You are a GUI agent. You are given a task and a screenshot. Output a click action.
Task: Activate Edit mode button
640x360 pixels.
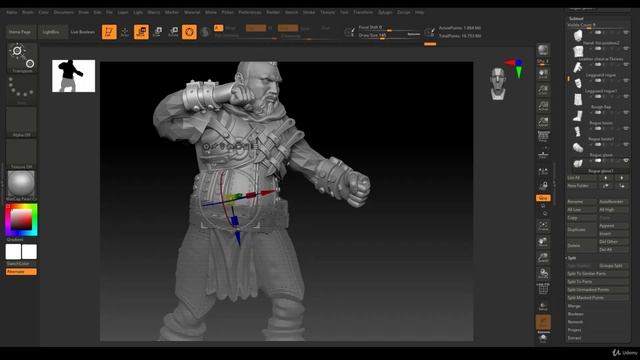pos(109,32)
